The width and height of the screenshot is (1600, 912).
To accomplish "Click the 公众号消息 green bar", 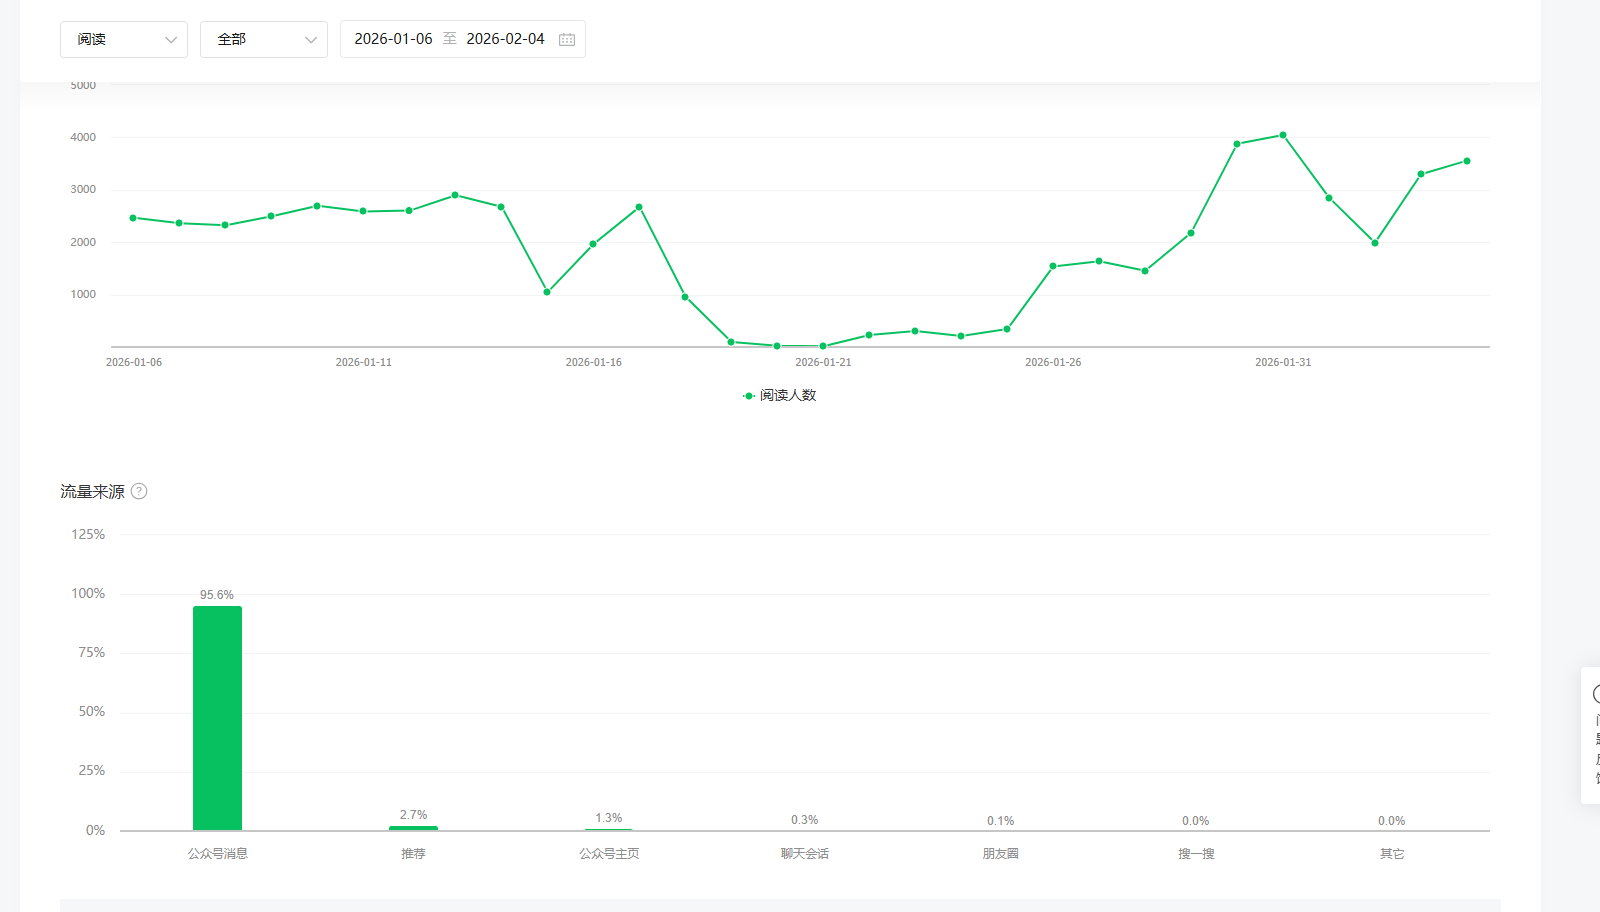I will [x=217, y=718].
